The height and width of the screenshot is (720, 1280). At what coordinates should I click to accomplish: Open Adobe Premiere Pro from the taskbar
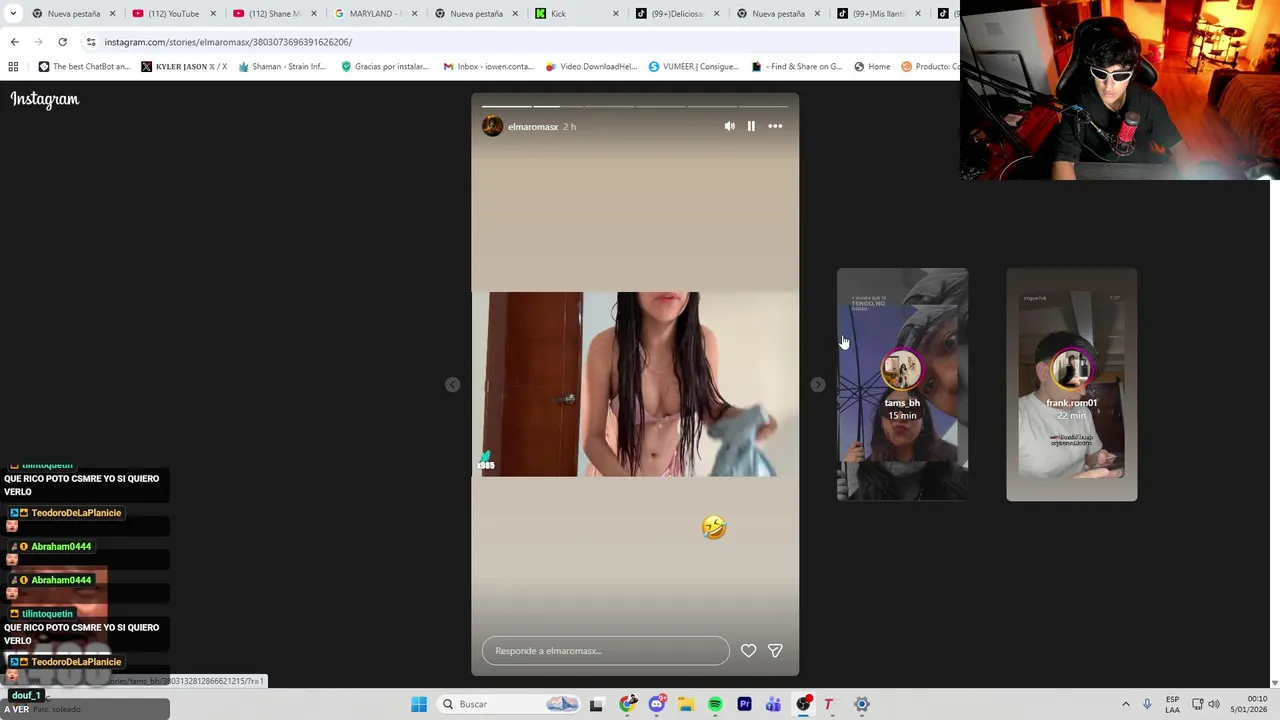[x=744, y=704]
